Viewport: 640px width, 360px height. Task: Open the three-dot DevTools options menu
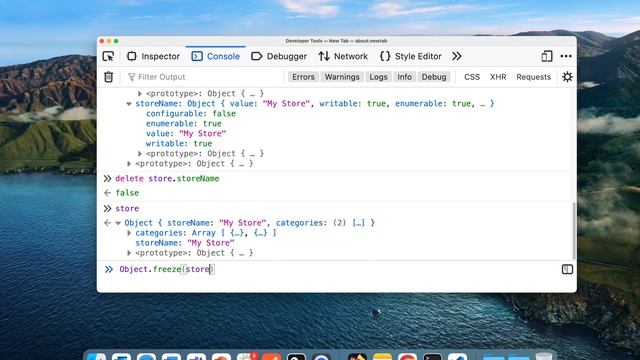pos(566,56)
